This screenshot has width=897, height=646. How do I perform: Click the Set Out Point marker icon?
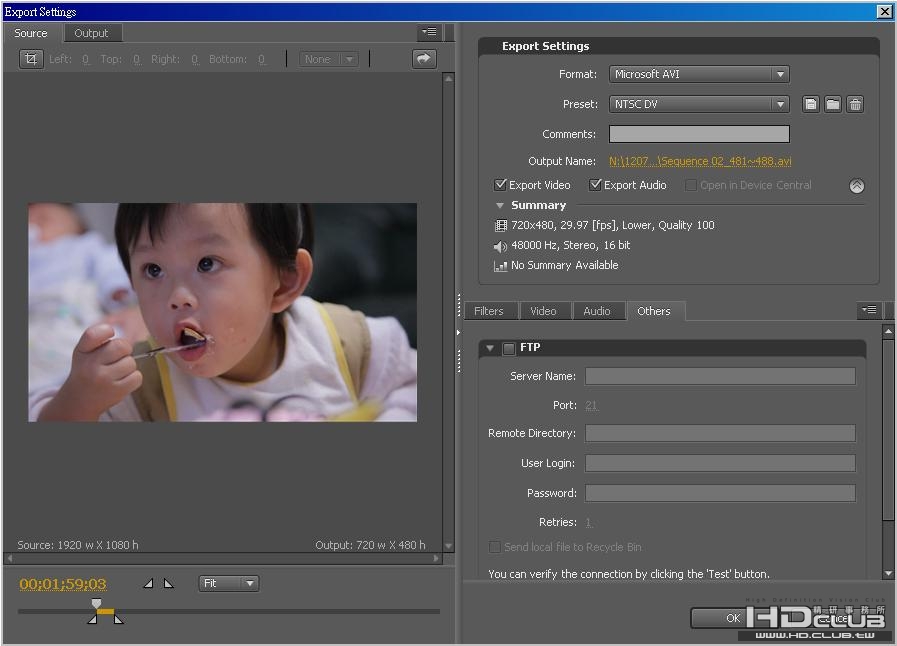(168, 583)
